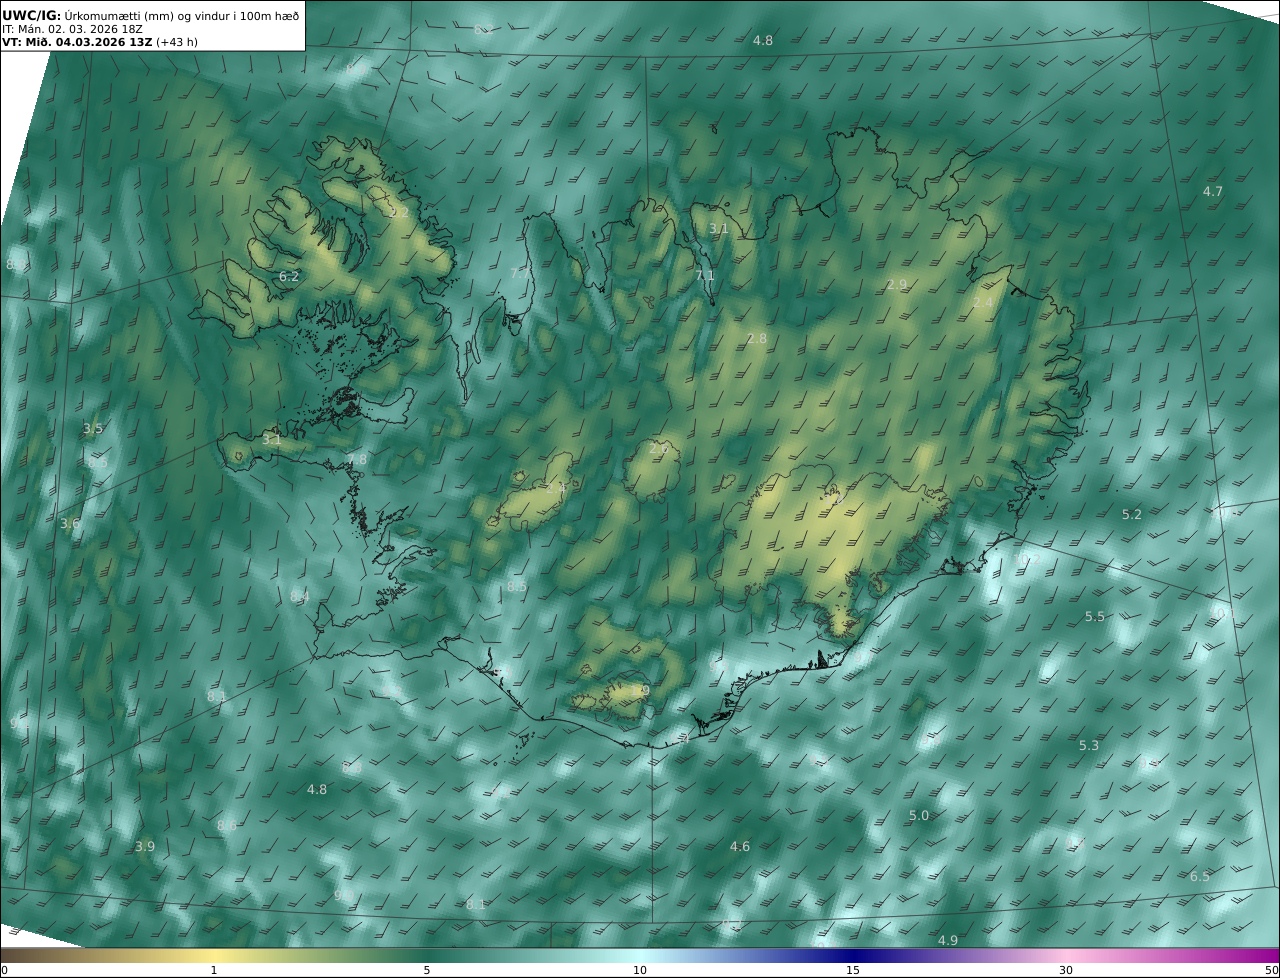Click the 8.4 value label
The height and width of the screenshot is (978, 1280).
tap(300, 596)
